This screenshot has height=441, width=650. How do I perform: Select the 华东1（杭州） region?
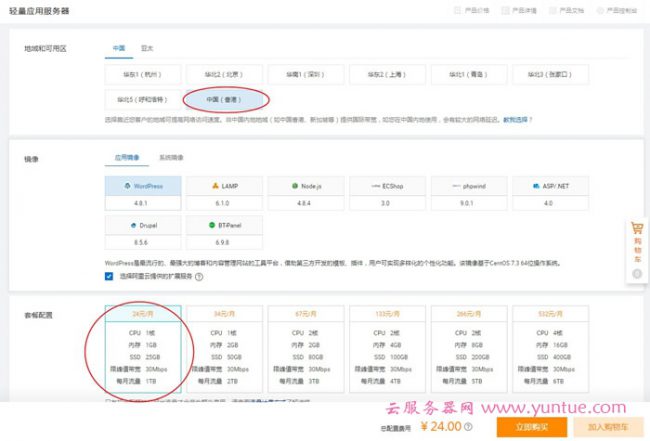(144, 74)
